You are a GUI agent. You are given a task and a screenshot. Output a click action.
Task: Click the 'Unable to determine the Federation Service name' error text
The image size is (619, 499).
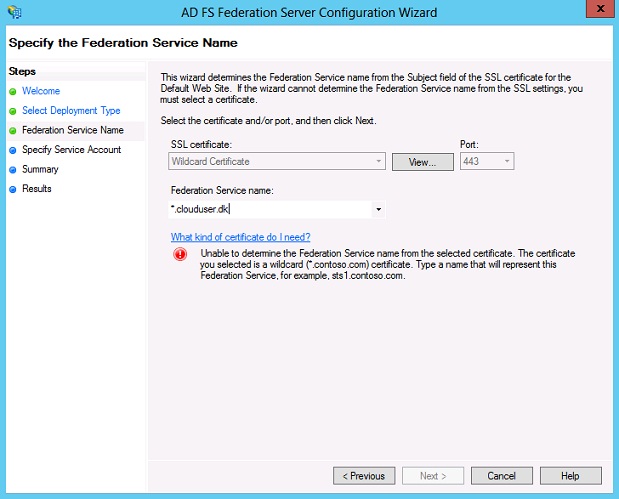pos(388,265)
